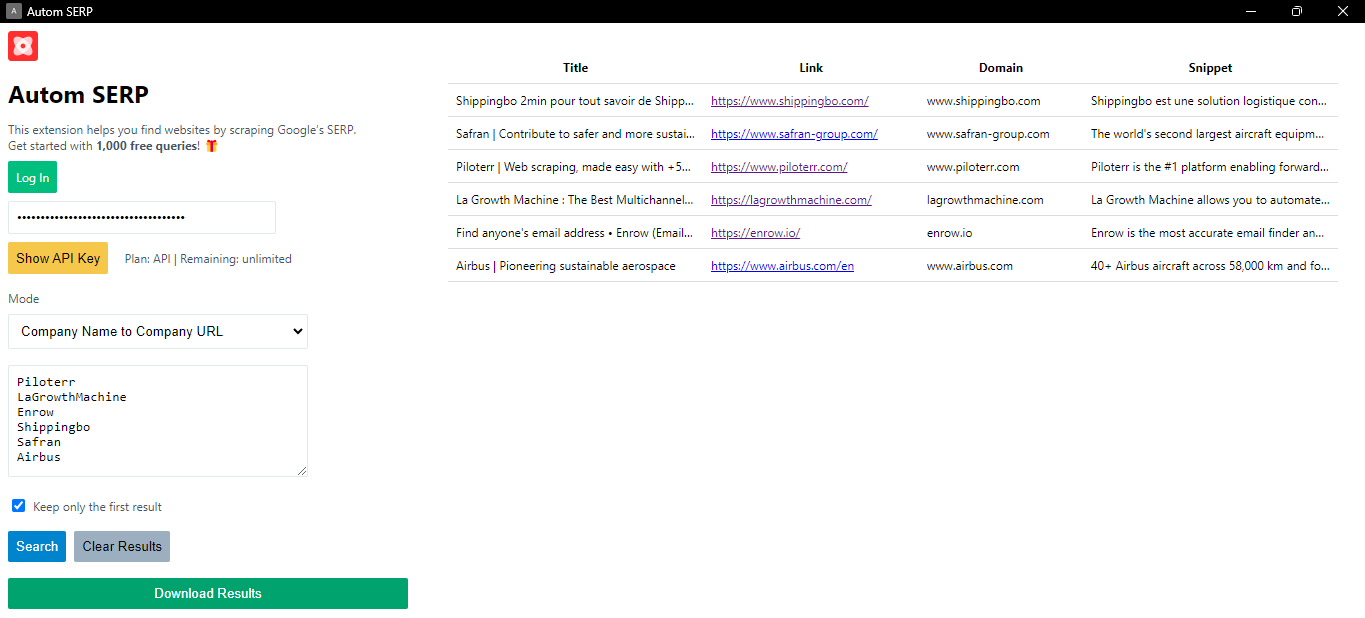Select the Piloterr | Web scraping title cell
Screen dimensions: 1365x618
575,167
